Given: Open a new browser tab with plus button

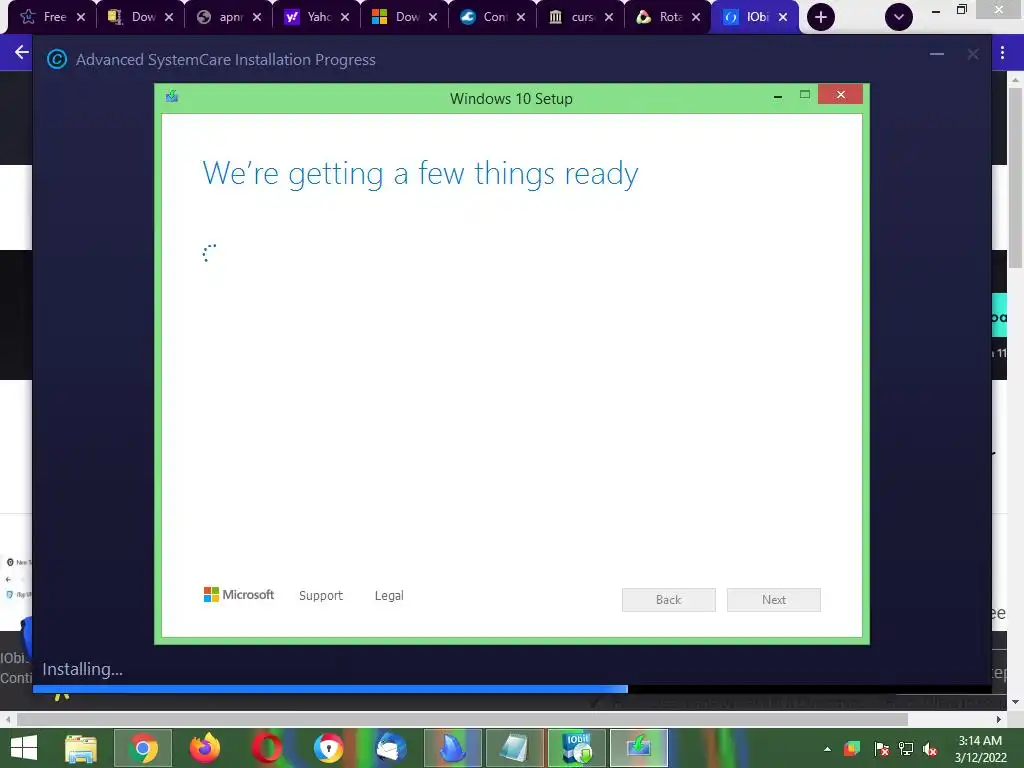Looking at the screenshot, I should coord(821,17).
